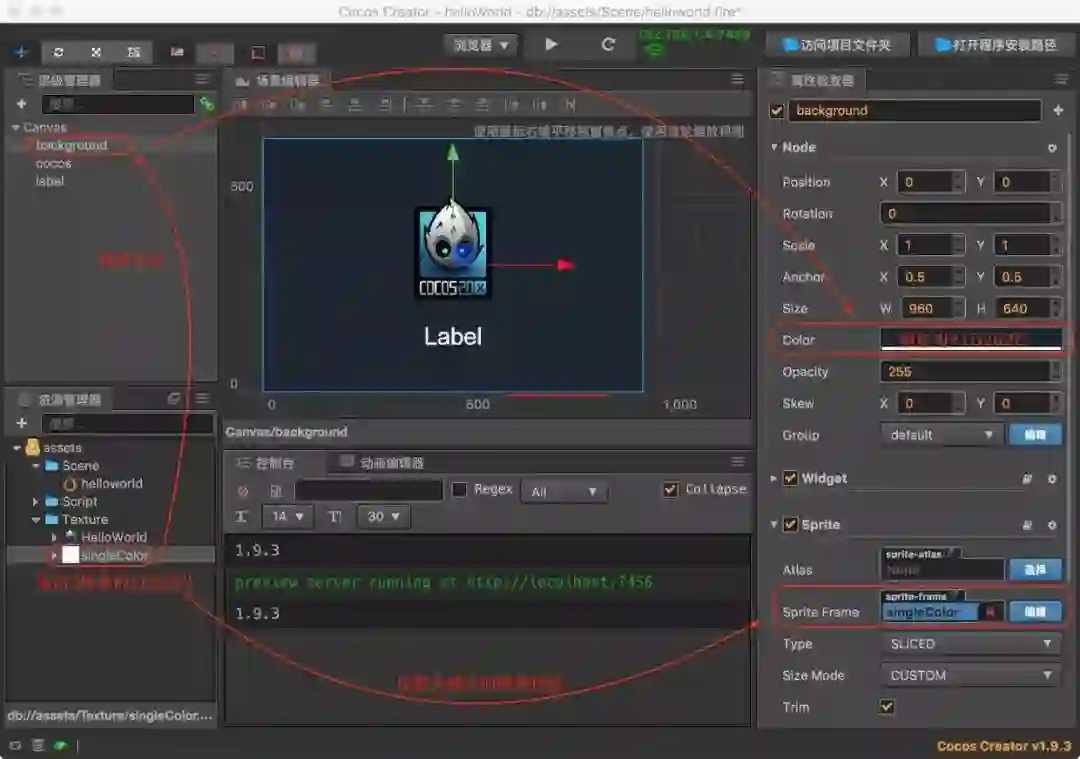
Task: Click the open app install path button
Action: 997,45
